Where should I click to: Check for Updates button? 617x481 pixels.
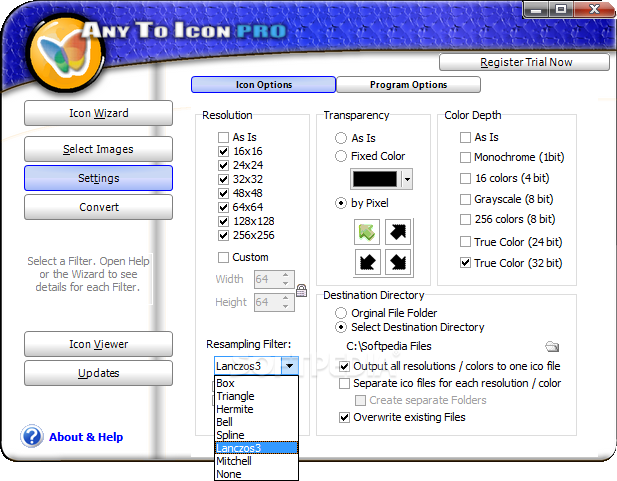98,373
